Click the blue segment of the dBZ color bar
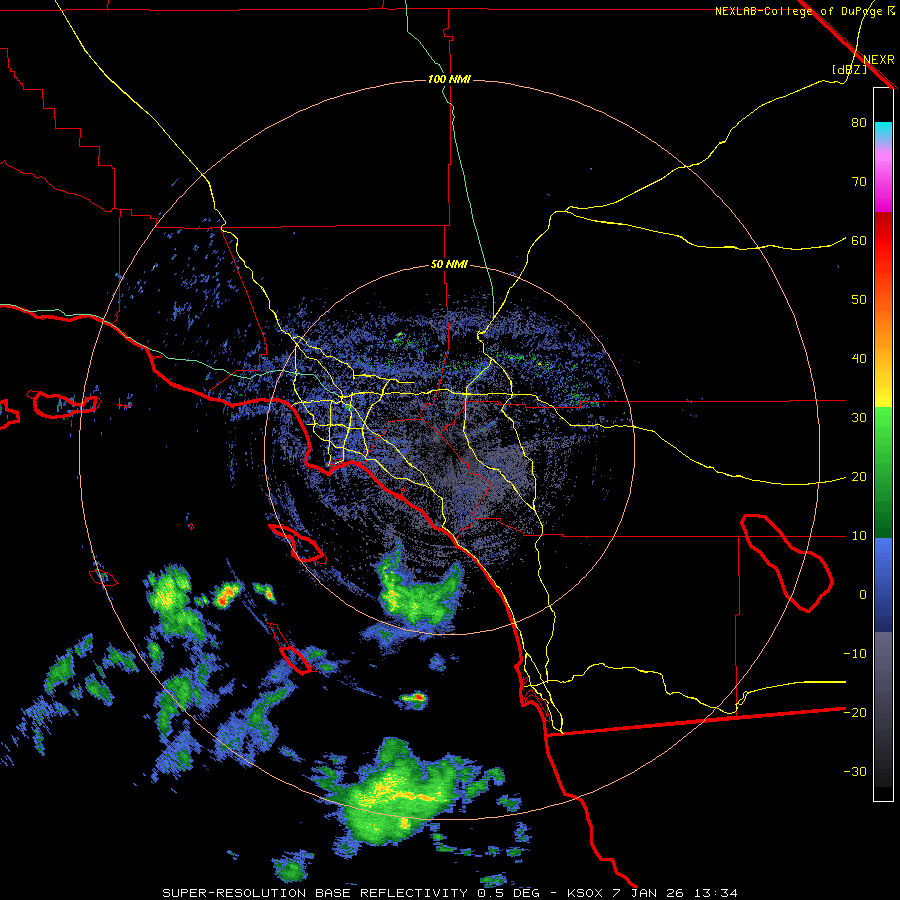Viewport: 900px width, 900px height. (883, 585)
